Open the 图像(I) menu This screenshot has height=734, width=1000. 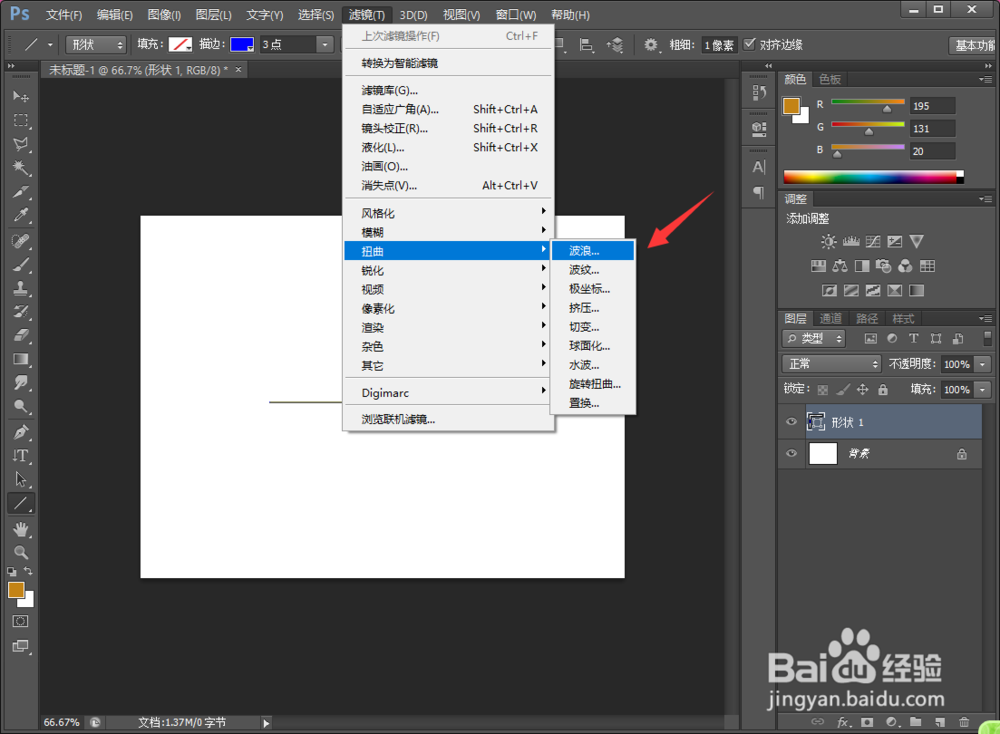[164, 15]
